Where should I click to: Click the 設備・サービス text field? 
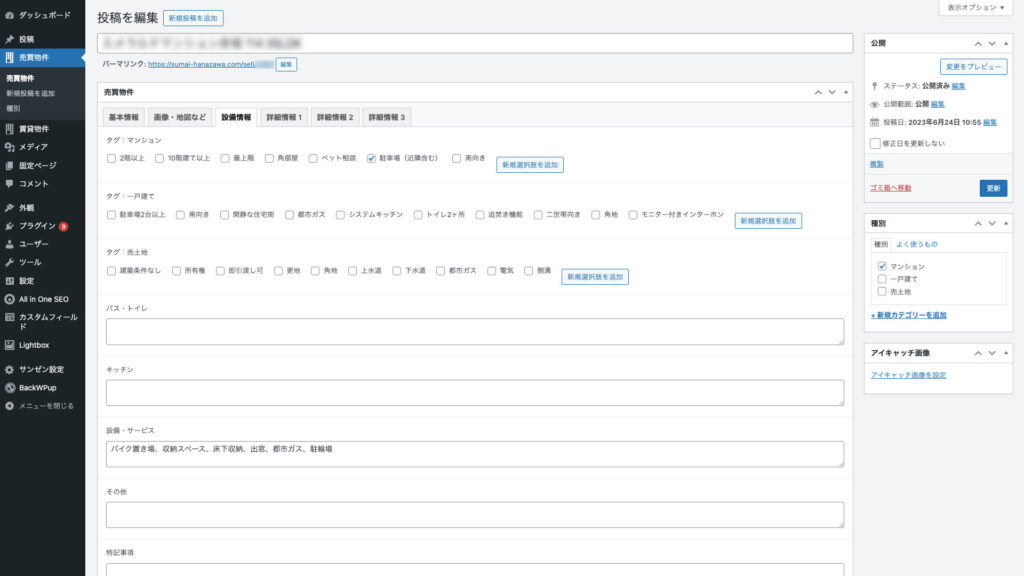tap(475, 454)
